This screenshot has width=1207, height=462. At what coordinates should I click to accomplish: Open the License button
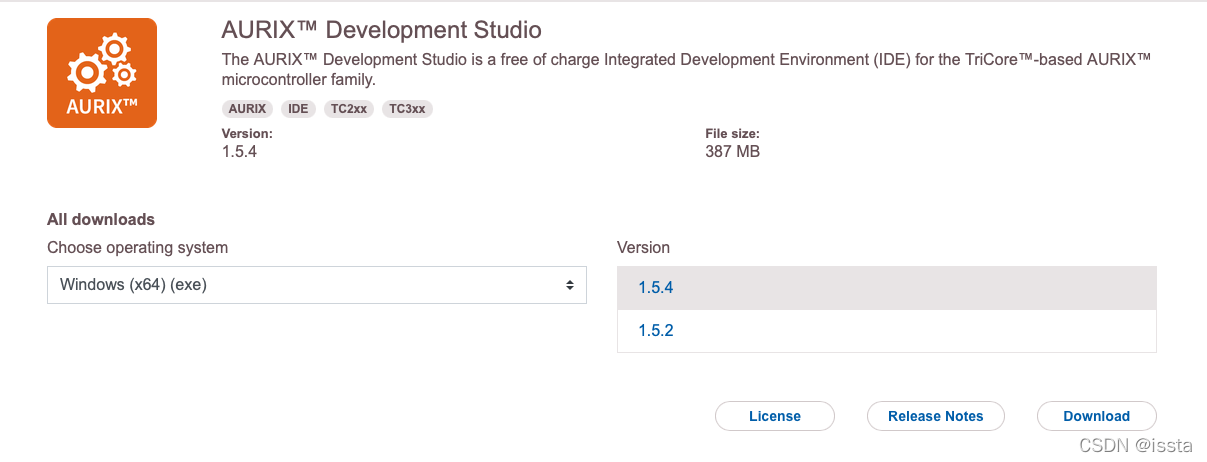[775, 416]
